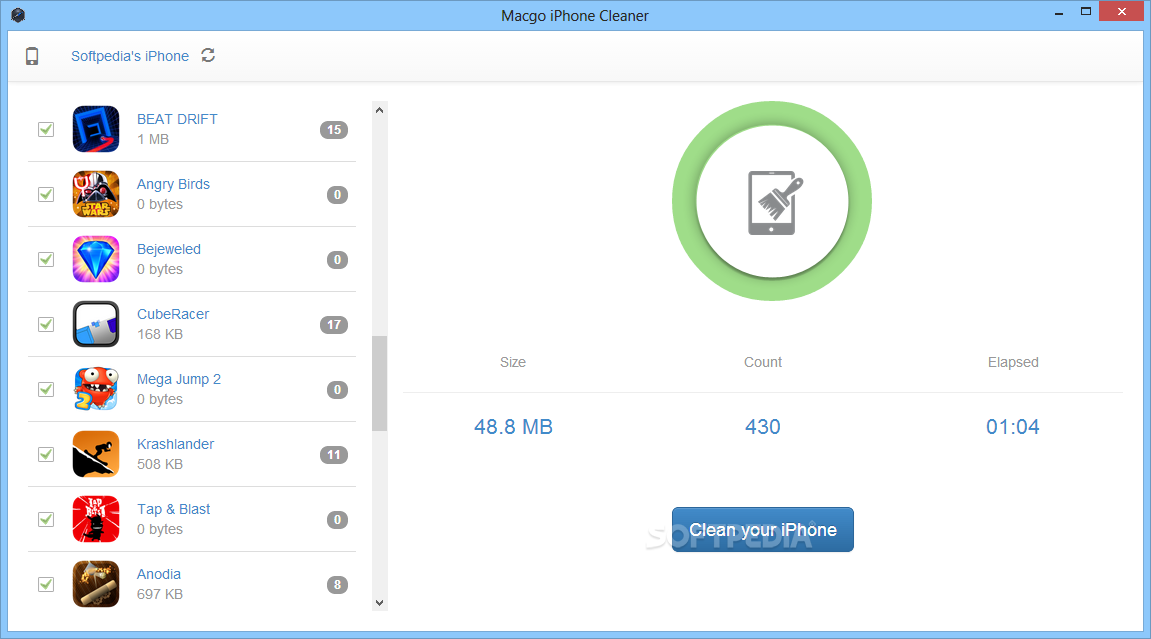The width and height of the screenshot is (1151, 639).
Task: Click the Anodia count badge 8
Action: [337, 585]
